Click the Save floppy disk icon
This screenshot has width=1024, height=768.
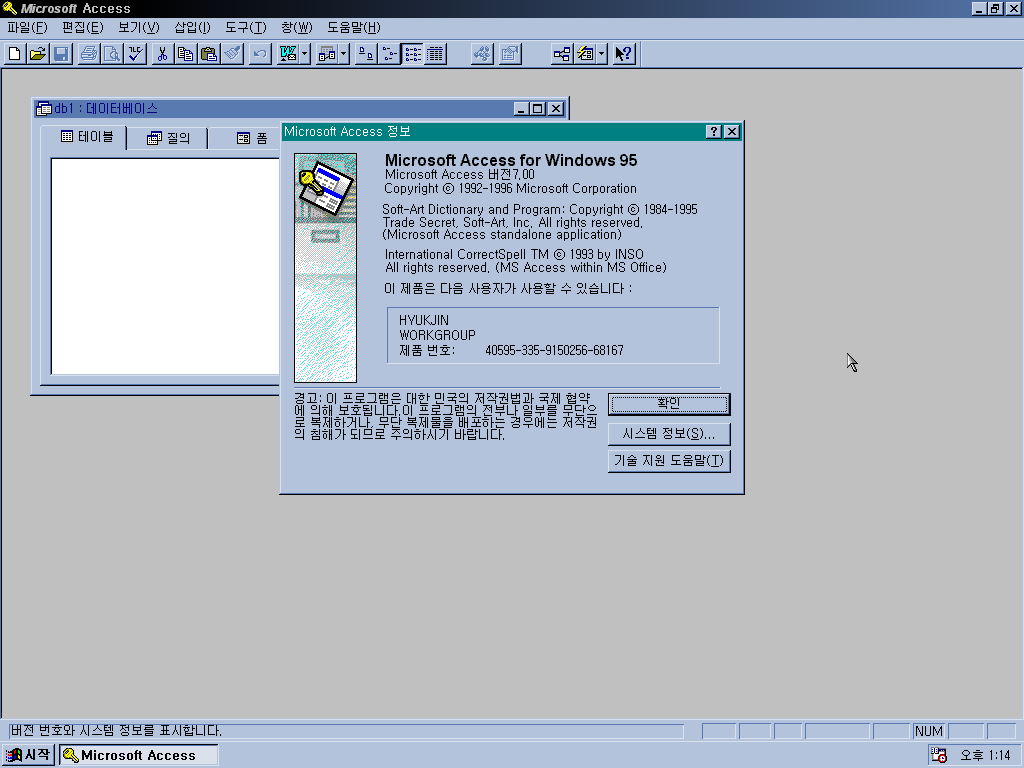click(61, 54)
